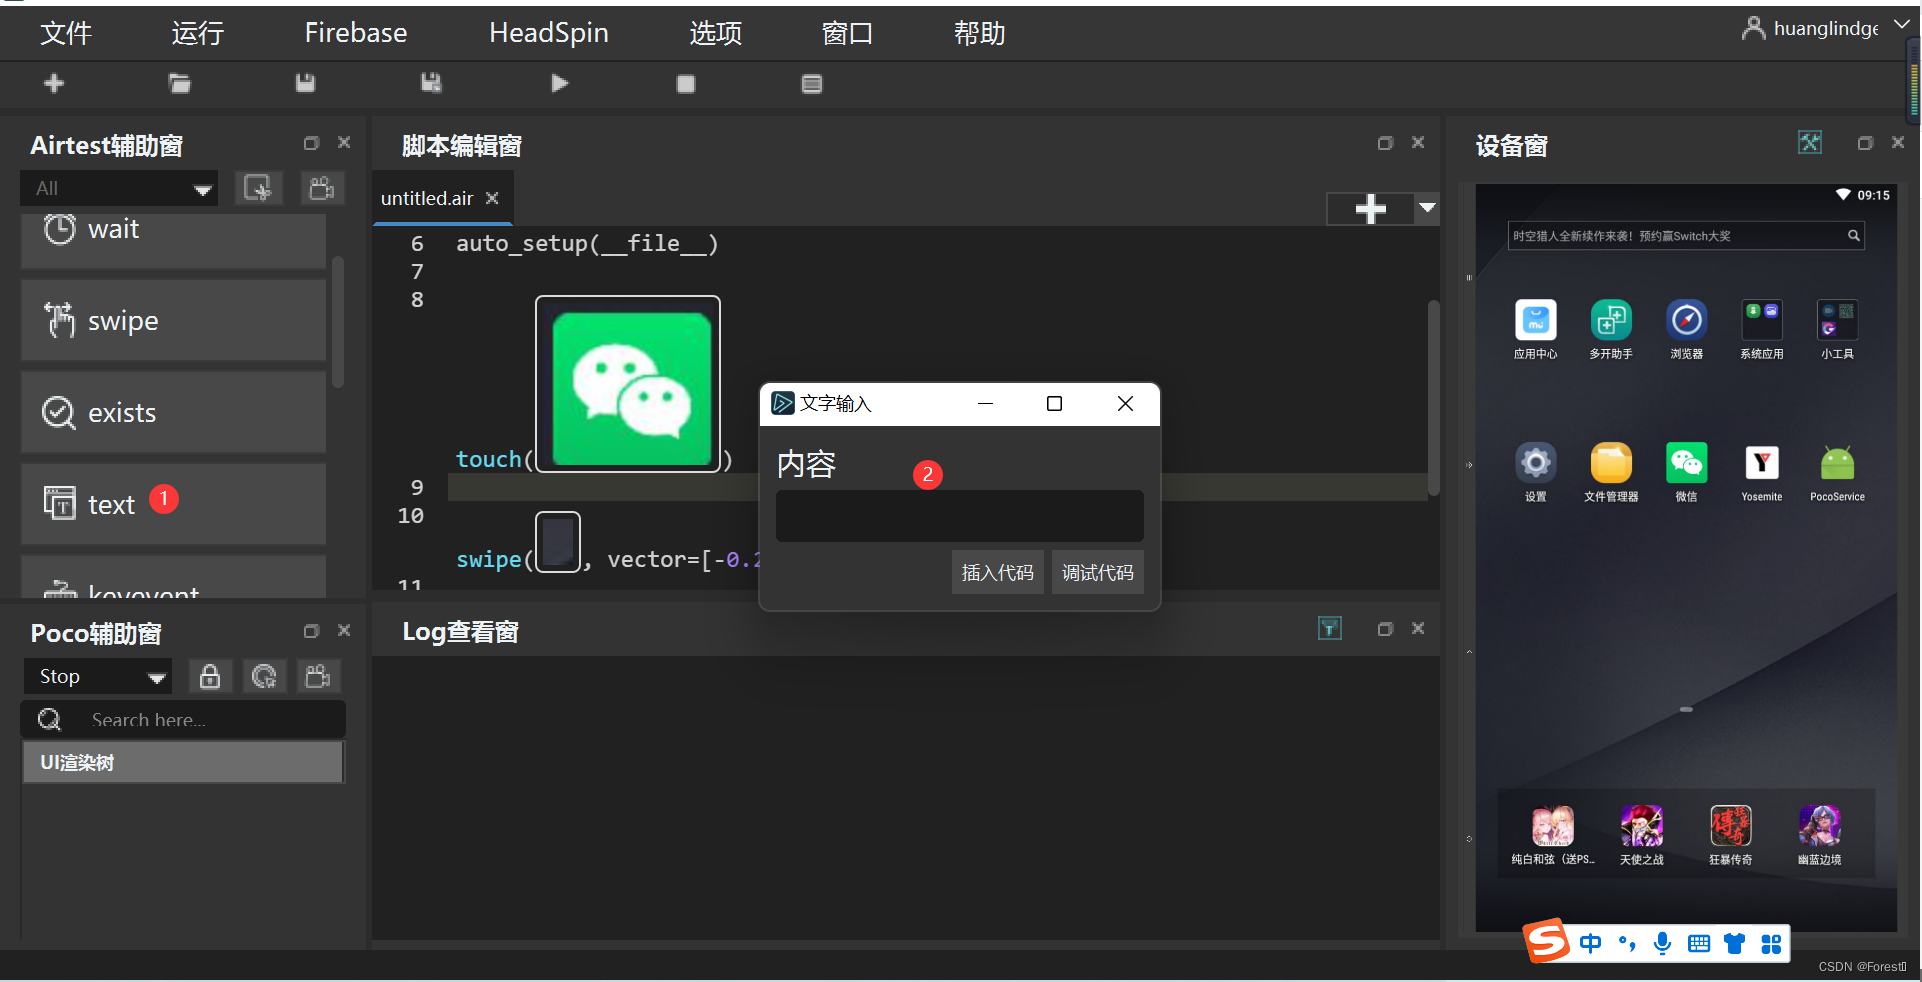Viewport: 1922px width, 982px height.
Task: Open the 选项 menu
Action: [716, 33]
